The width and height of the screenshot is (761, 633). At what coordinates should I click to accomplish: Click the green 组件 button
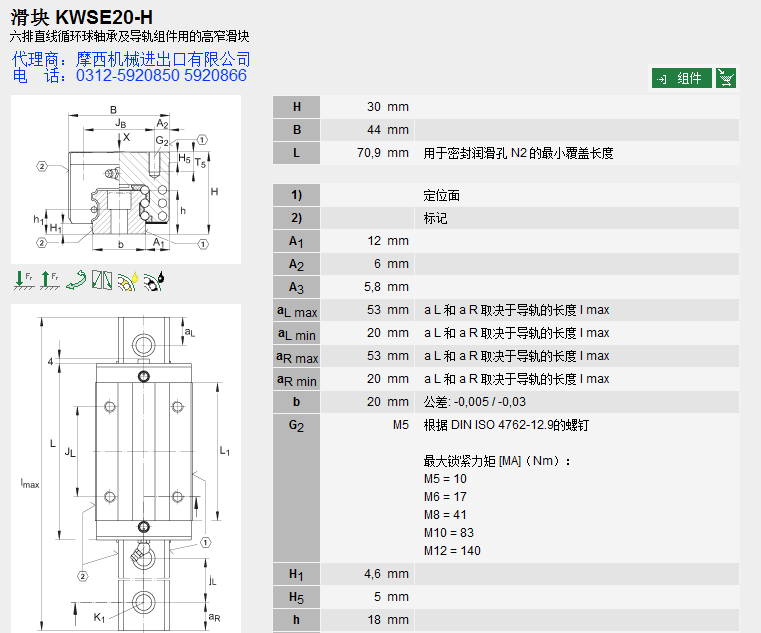(682, 78)
